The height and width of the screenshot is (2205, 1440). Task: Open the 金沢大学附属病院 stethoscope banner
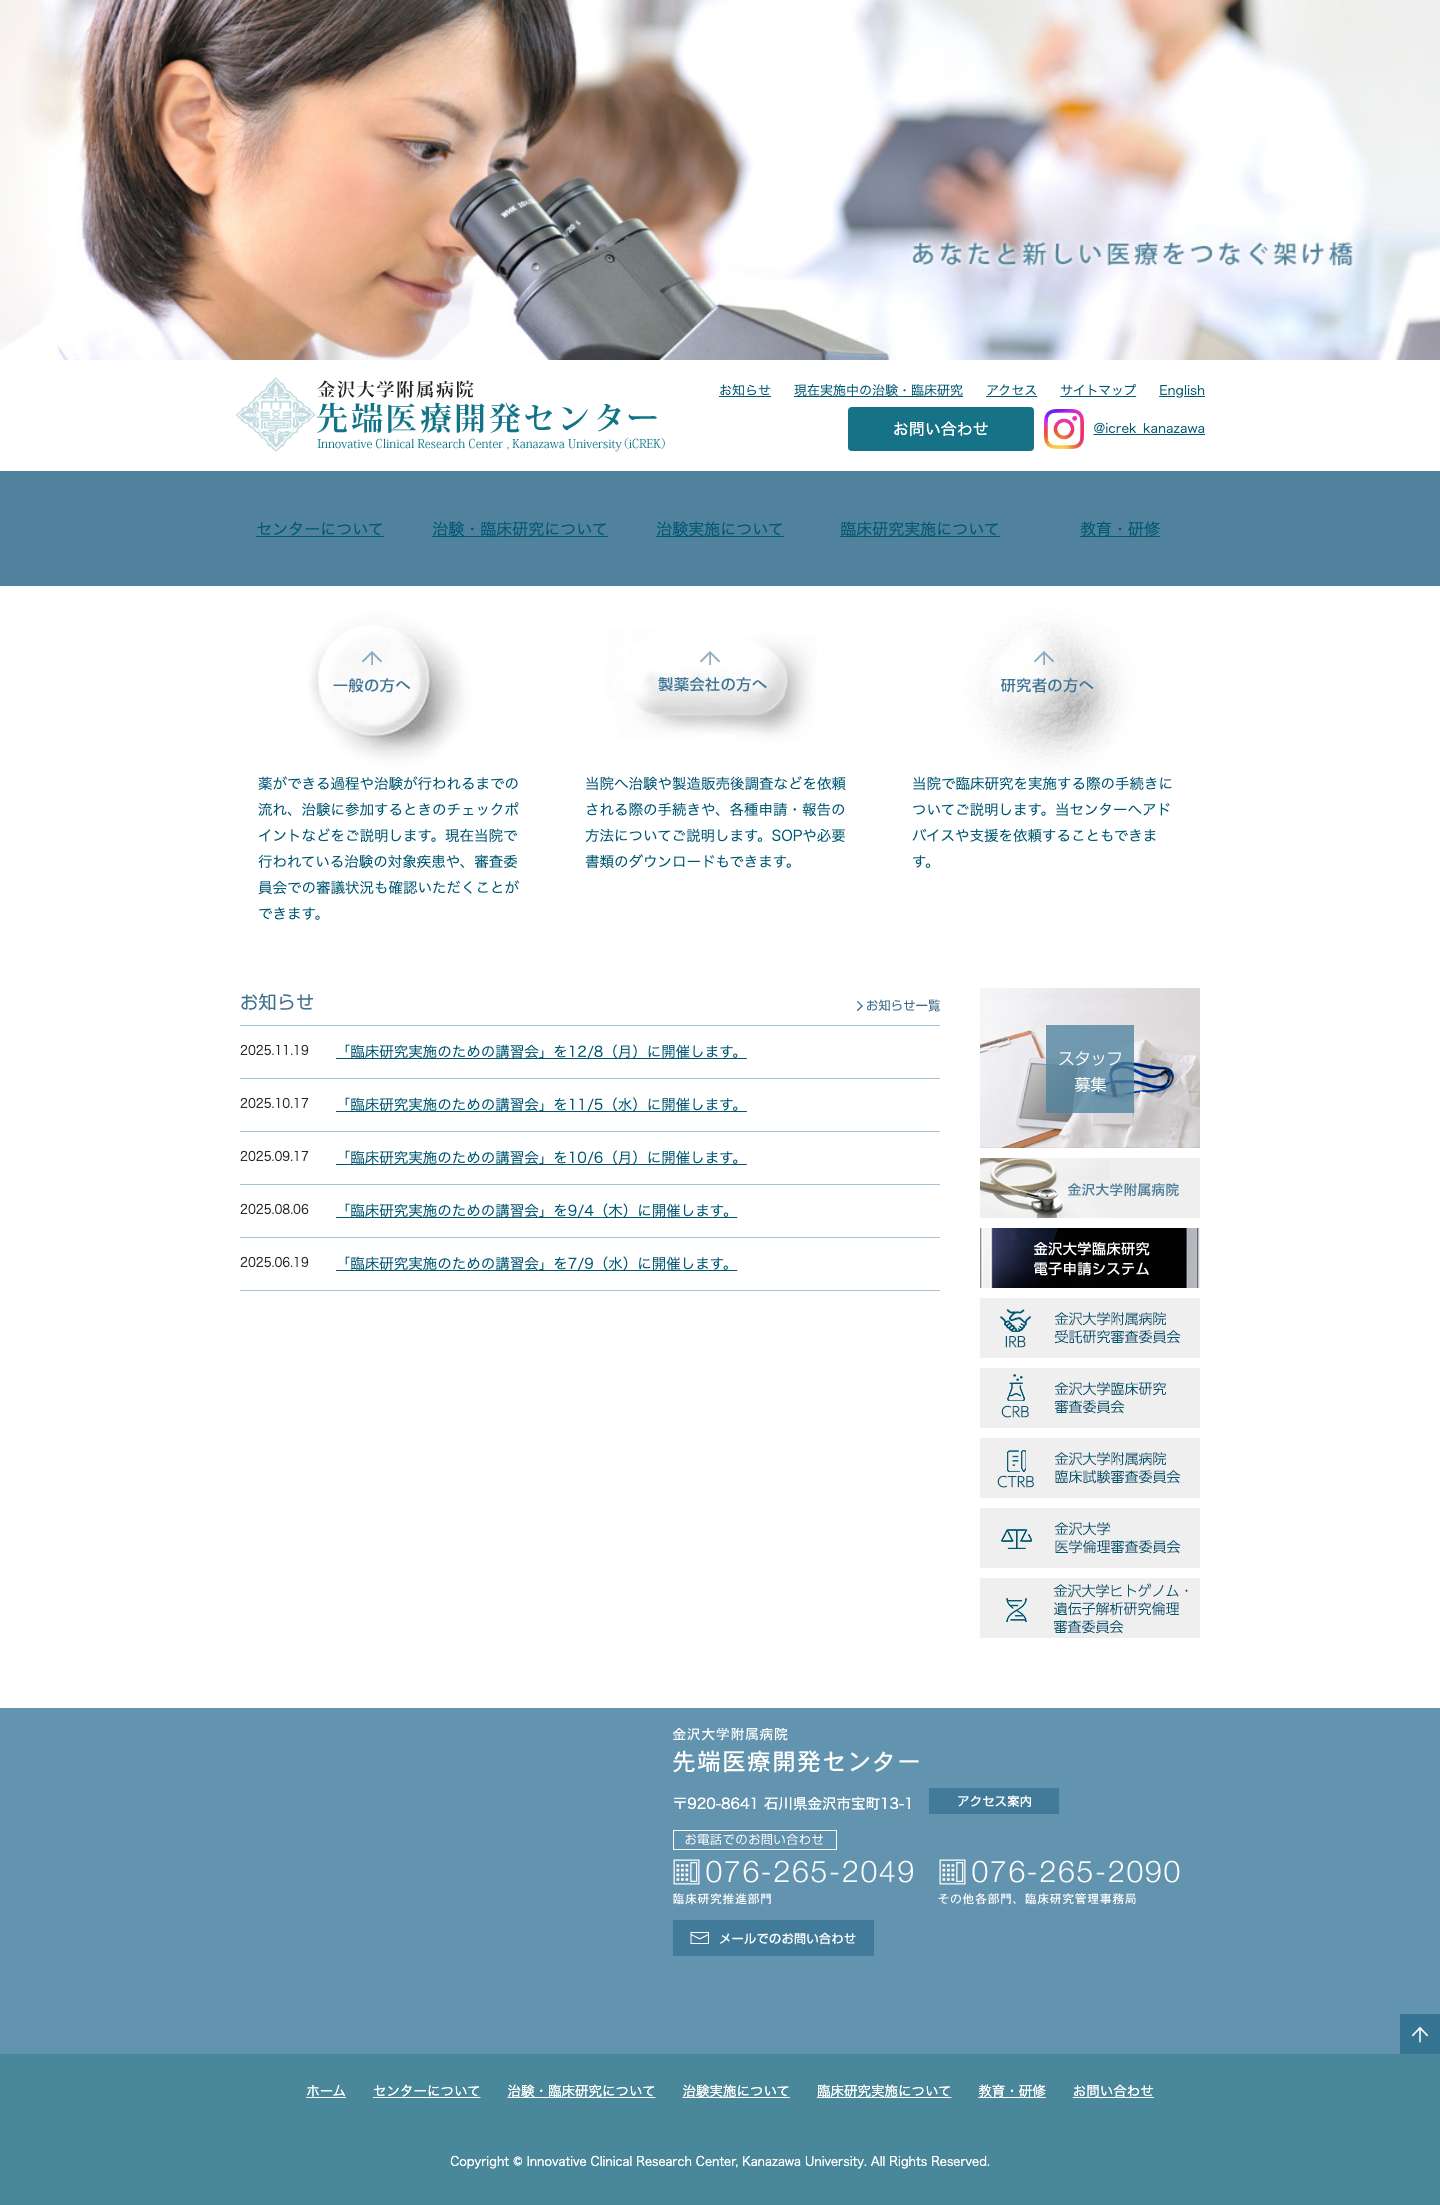coord(1090,1188)
